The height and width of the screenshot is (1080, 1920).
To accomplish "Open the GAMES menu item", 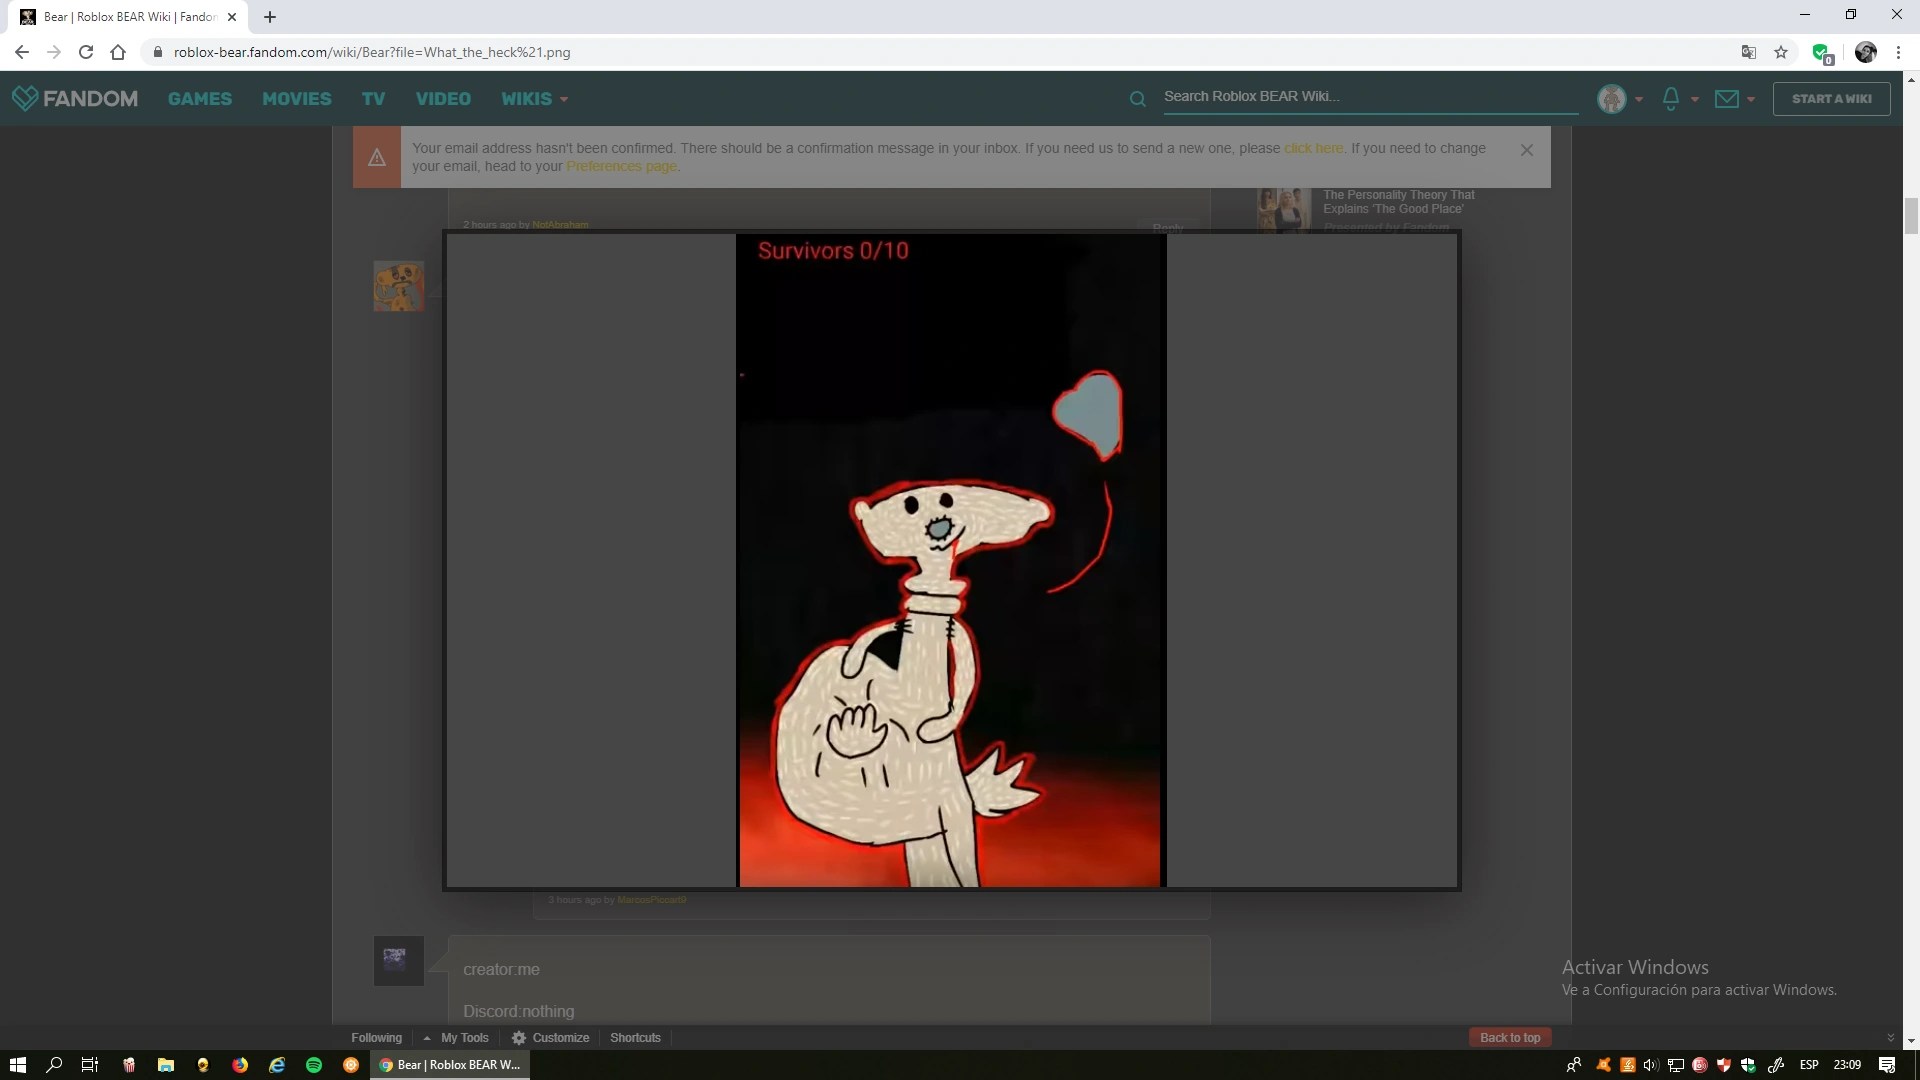I will [x=199, y=99].
